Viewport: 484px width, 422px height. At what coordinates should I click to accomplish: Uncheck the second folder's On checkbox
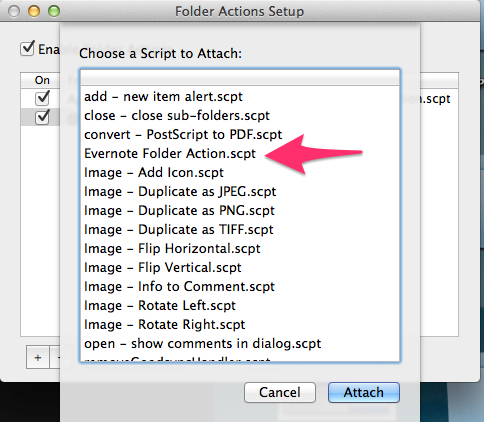[x=42, y=117]
